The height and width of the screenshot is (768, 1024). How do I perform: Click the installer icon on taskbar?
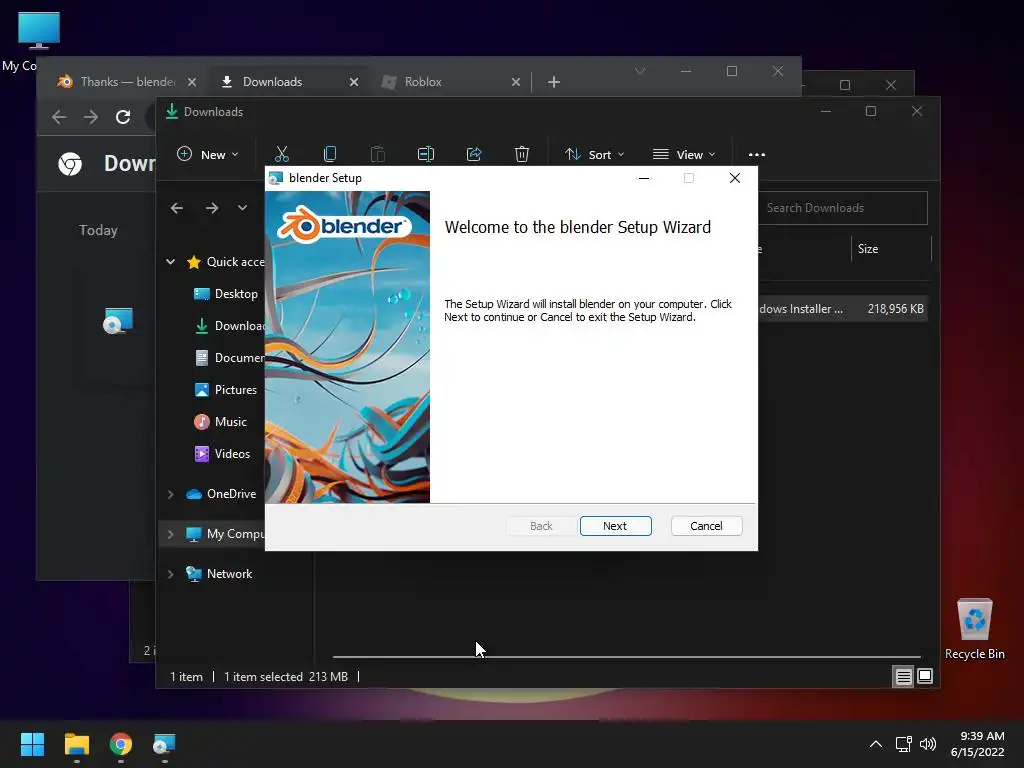click(165, 744)
